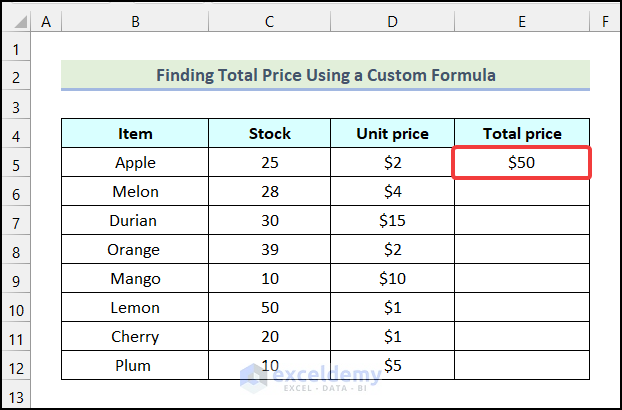Select row 8 header

17,250
